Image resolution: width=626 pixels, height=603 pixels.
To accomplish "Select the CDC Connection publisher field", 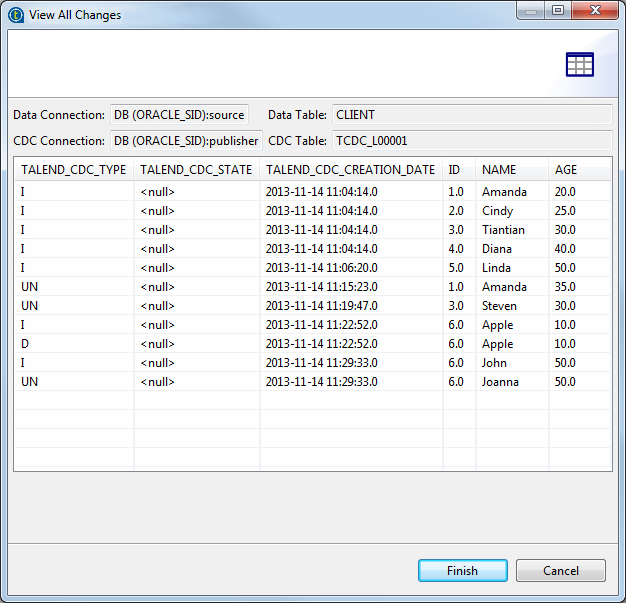I will pyautogui.click(x=185, y=141).
